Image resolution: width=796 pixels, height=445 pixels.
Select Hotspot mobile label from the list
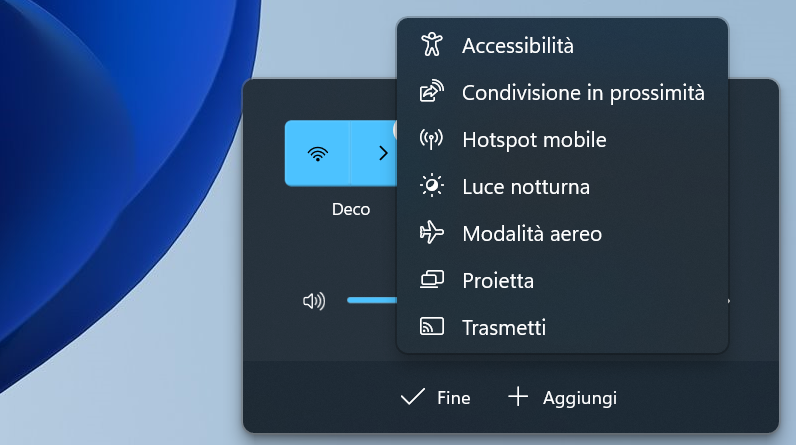(534, 139)
